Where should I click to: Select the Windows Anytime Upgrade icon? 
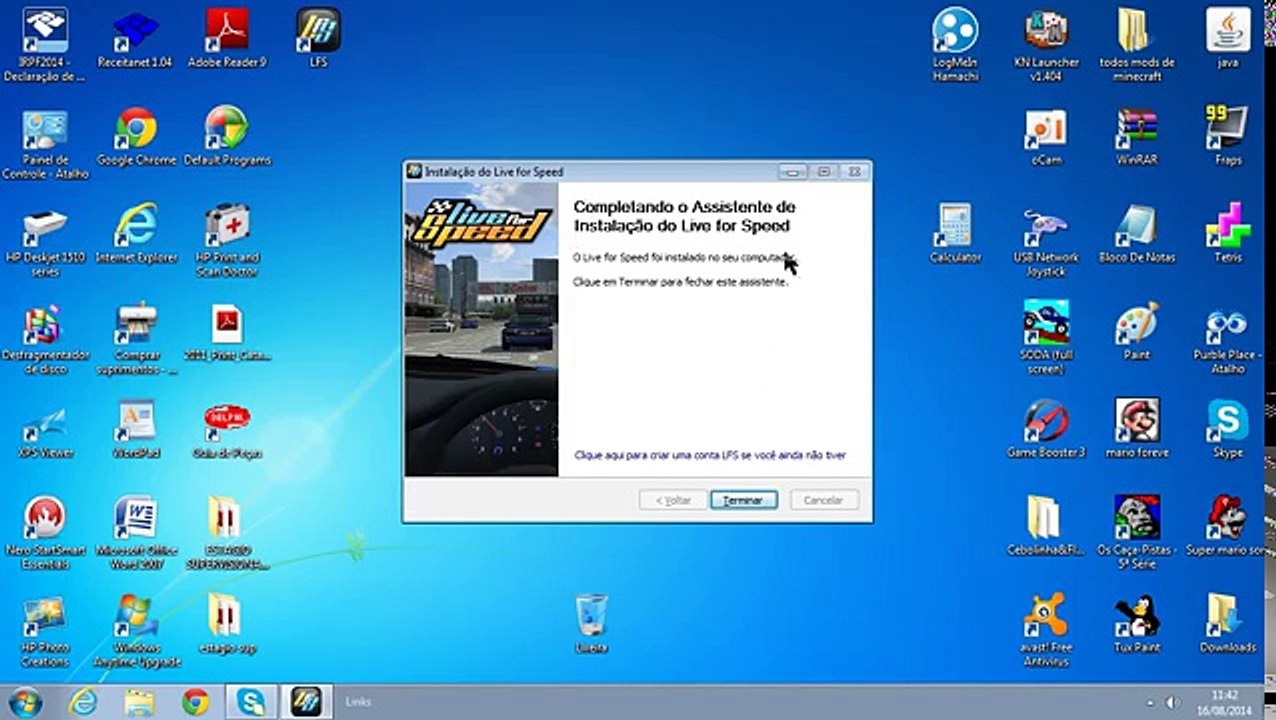pyautogui.click(x=136, y=632)
